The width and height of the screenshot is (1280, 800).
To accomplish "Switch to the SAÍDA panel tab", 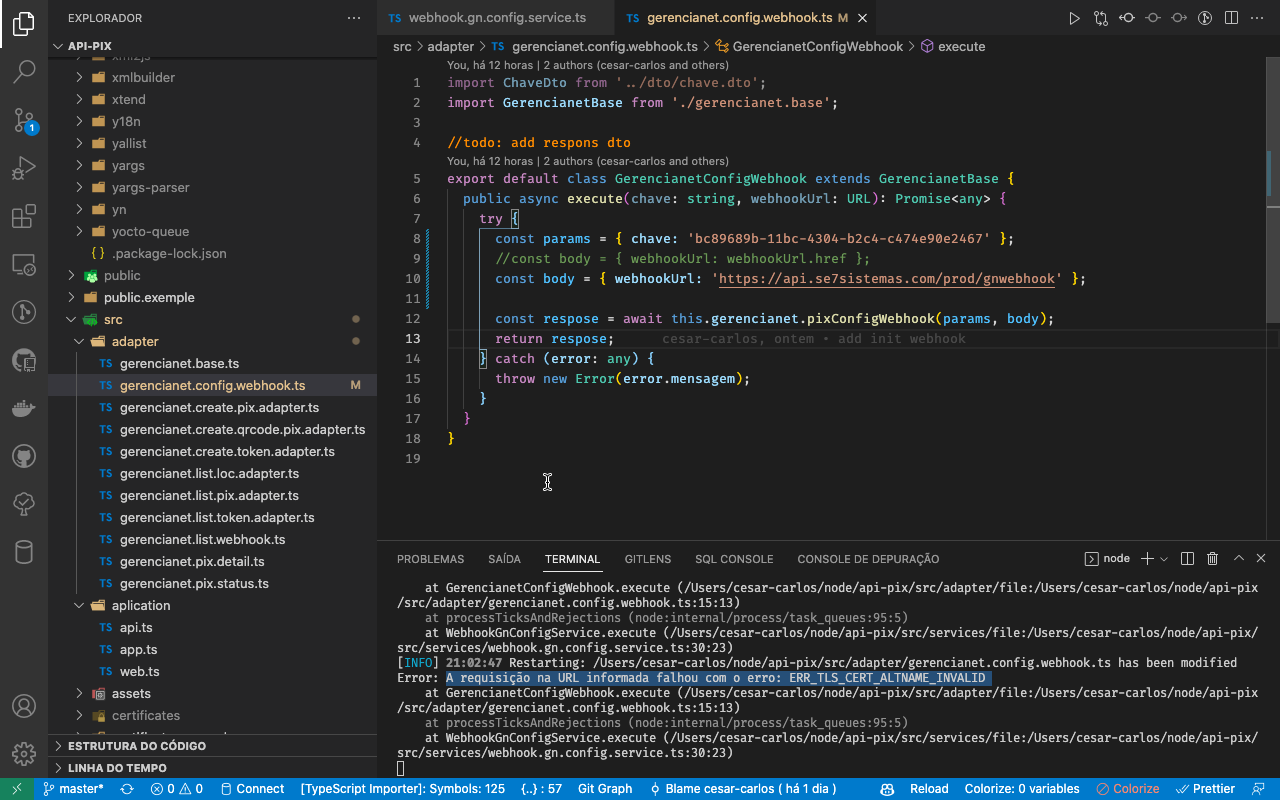I will coord(505,559).
